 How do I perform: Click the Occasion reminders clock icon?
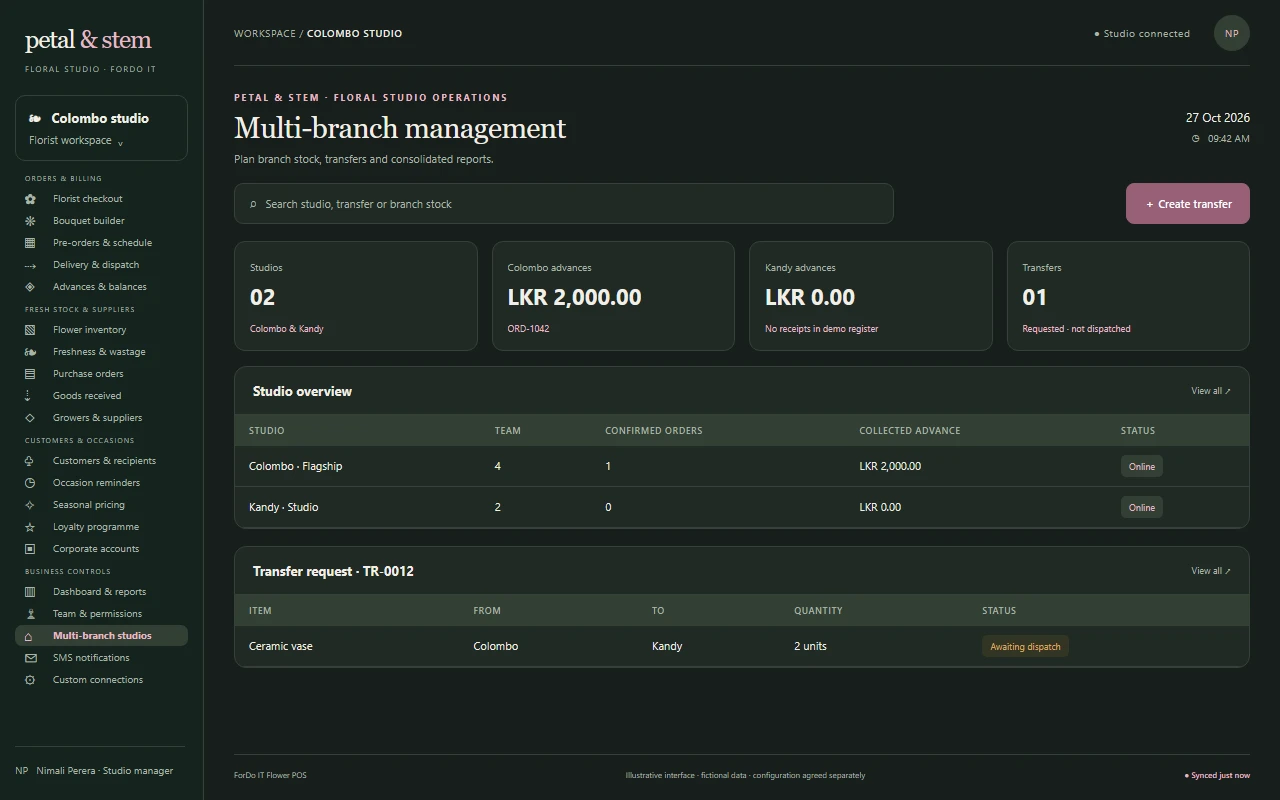[30, 483]
